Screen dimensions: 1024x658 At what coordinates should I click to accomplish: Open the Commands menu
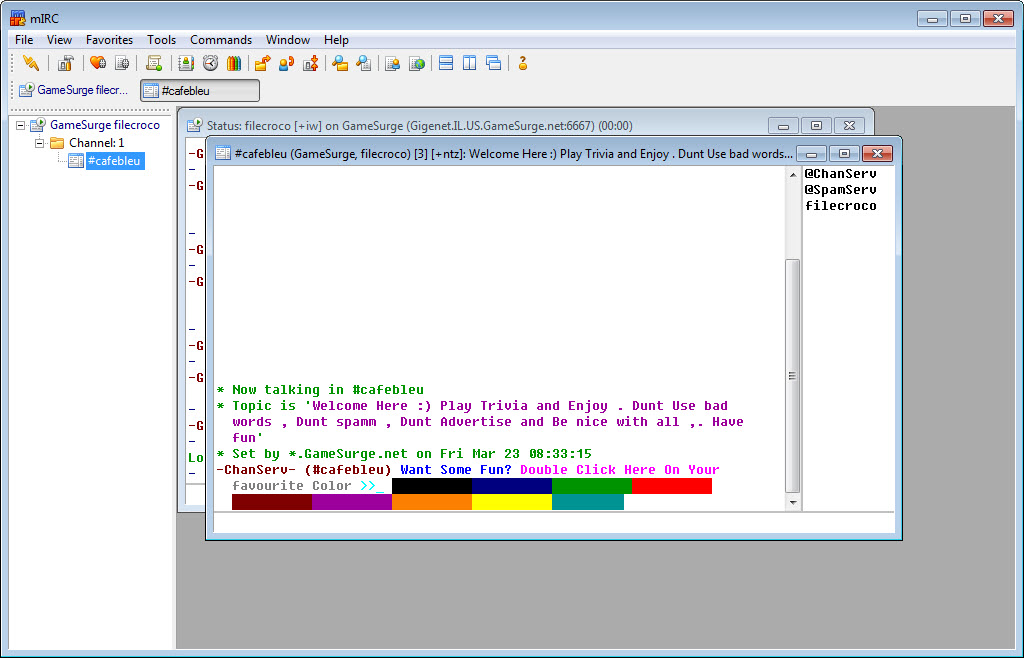(221, 40)
